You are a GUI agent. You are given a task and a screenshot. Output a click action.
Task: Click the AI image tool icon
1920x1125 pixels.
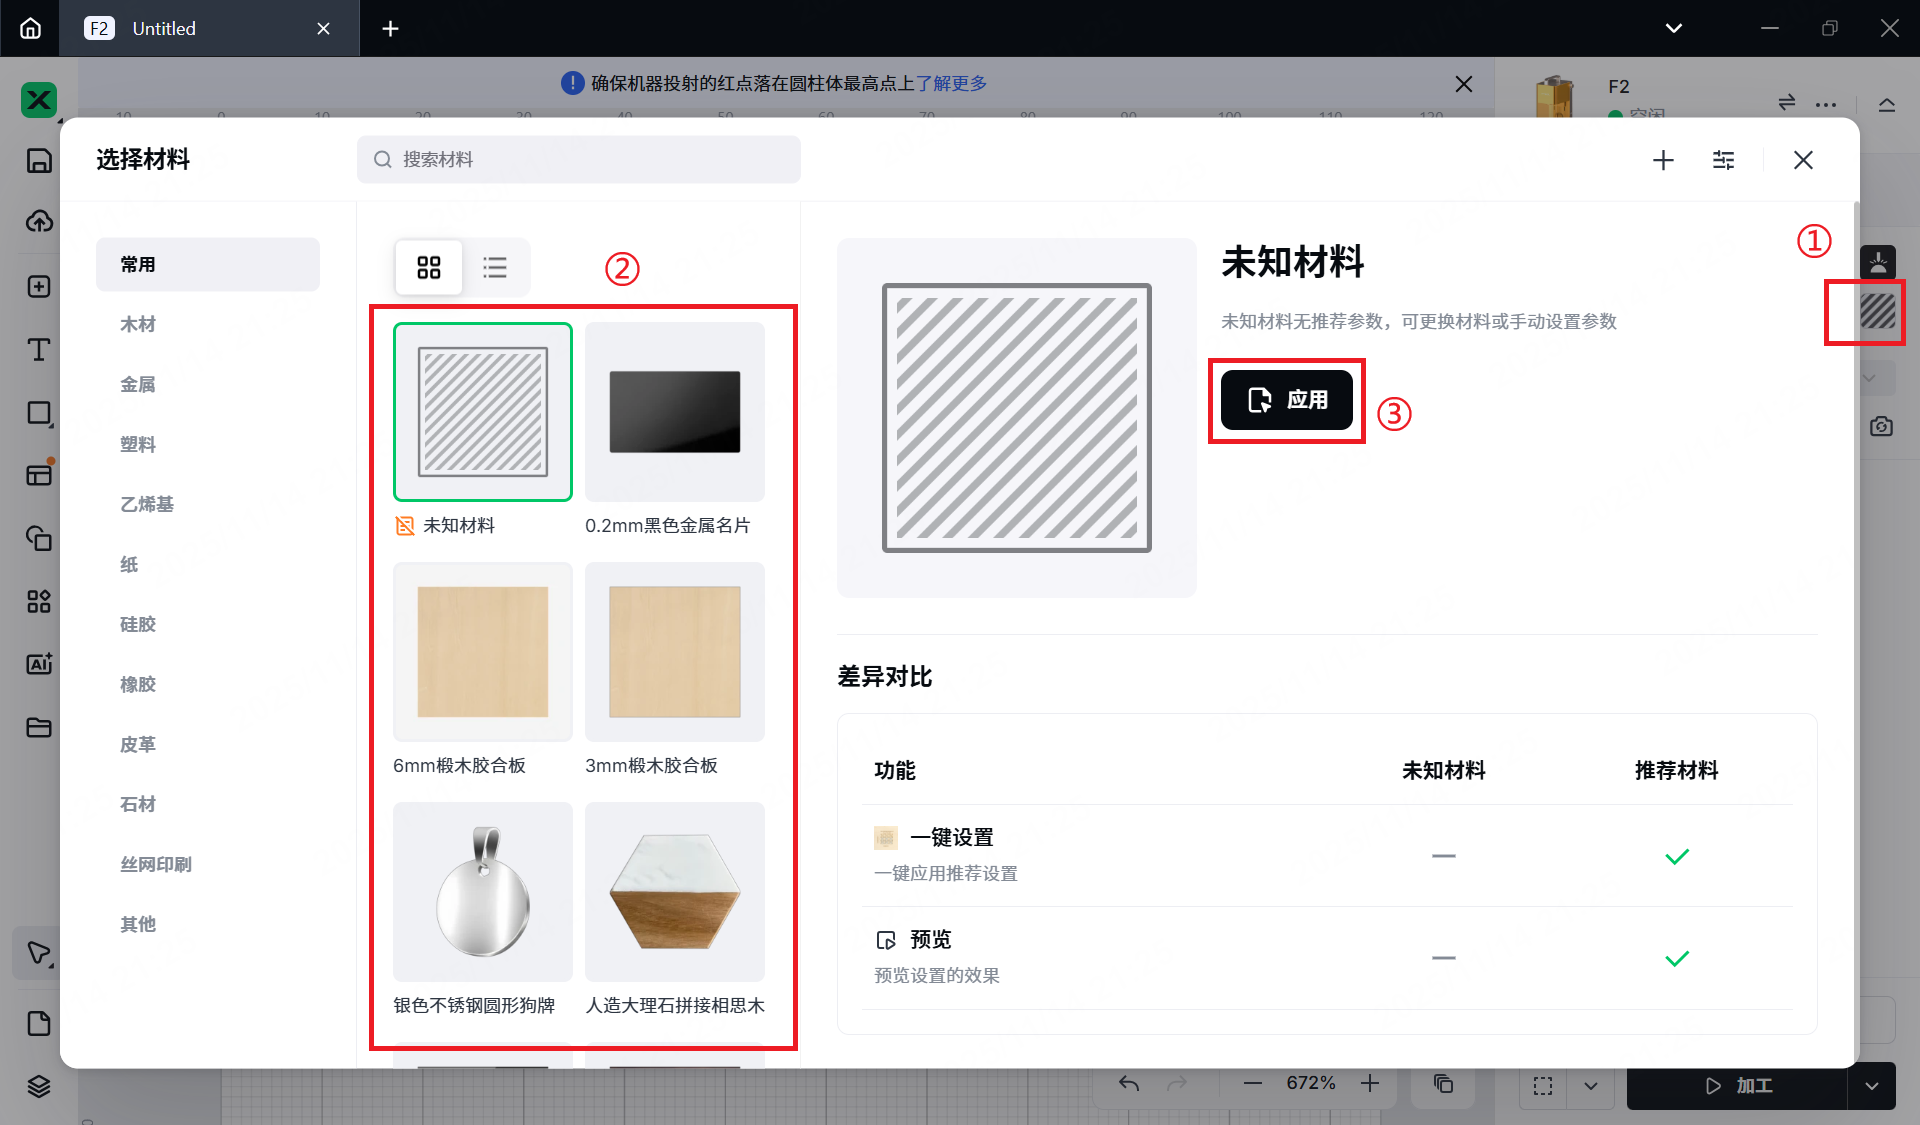pyautogui.click(x=39, y=664)
